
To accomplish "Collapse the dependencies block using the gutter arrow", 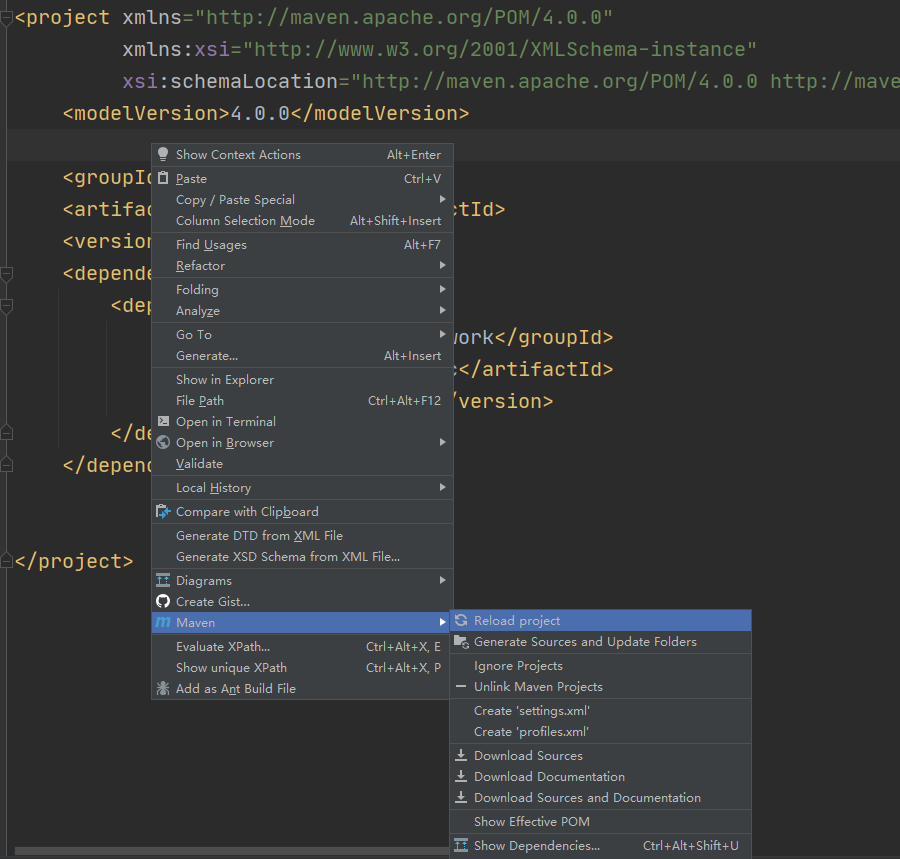I will 7,273.
